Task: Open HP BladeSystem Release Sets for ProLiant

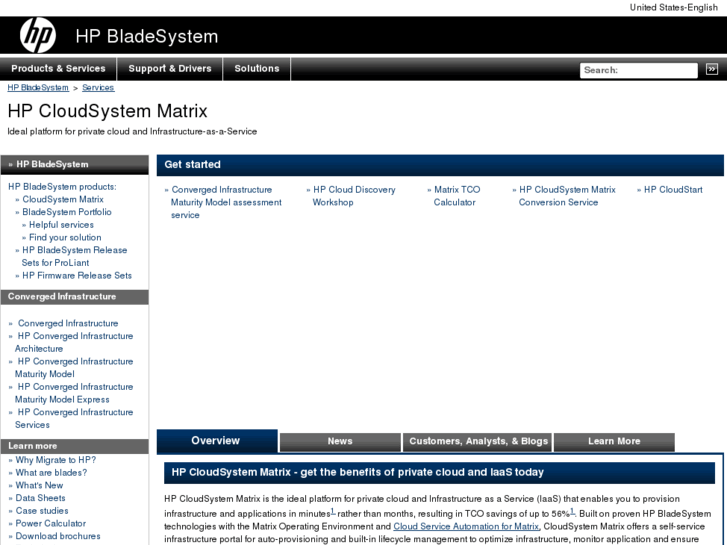Action: point(73,256)
